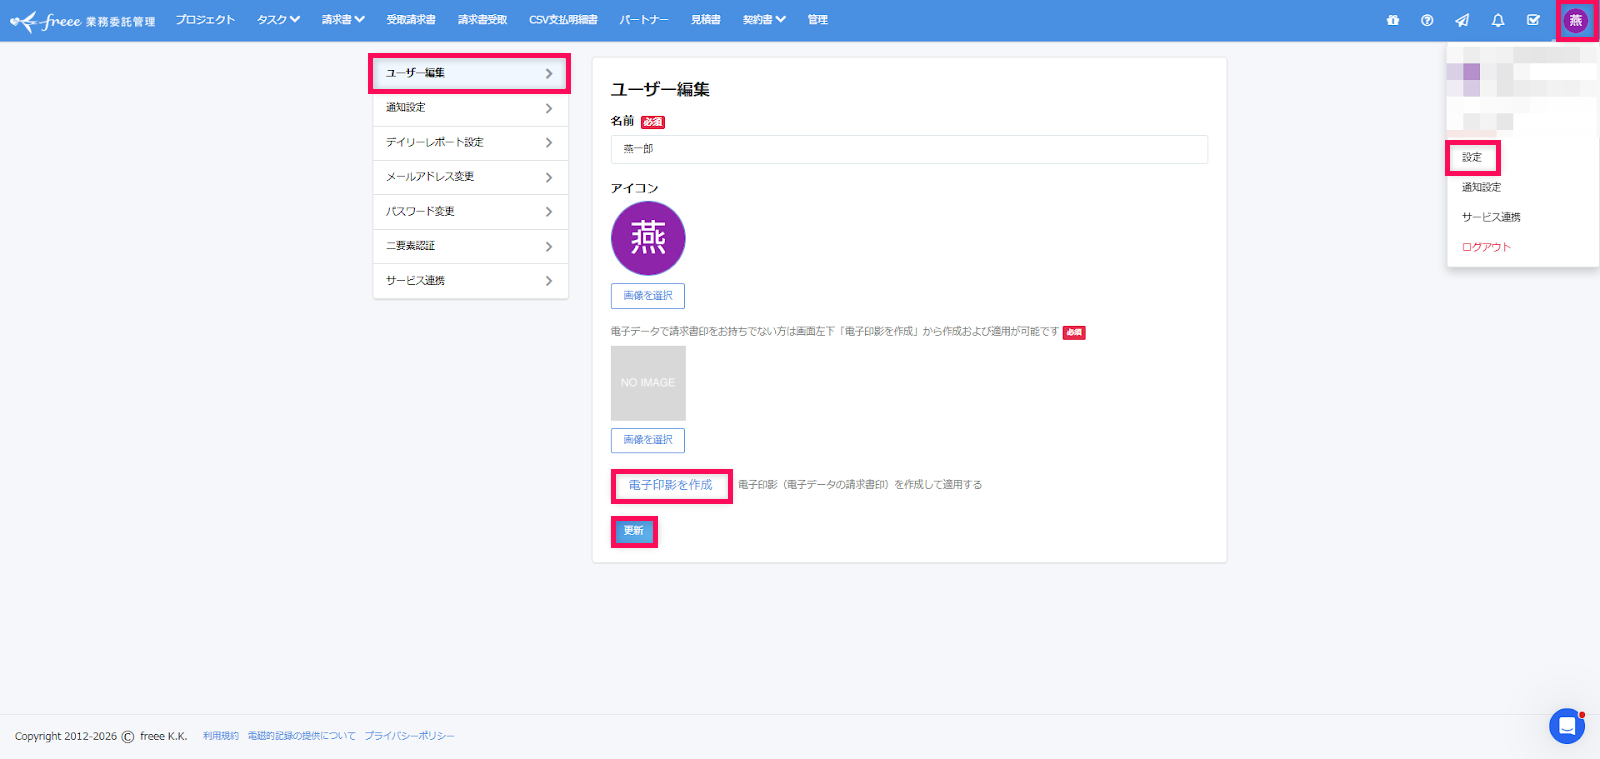The image size is (1600, 759).
Task: Click the paper plane icon
Action: point(1462,20)
